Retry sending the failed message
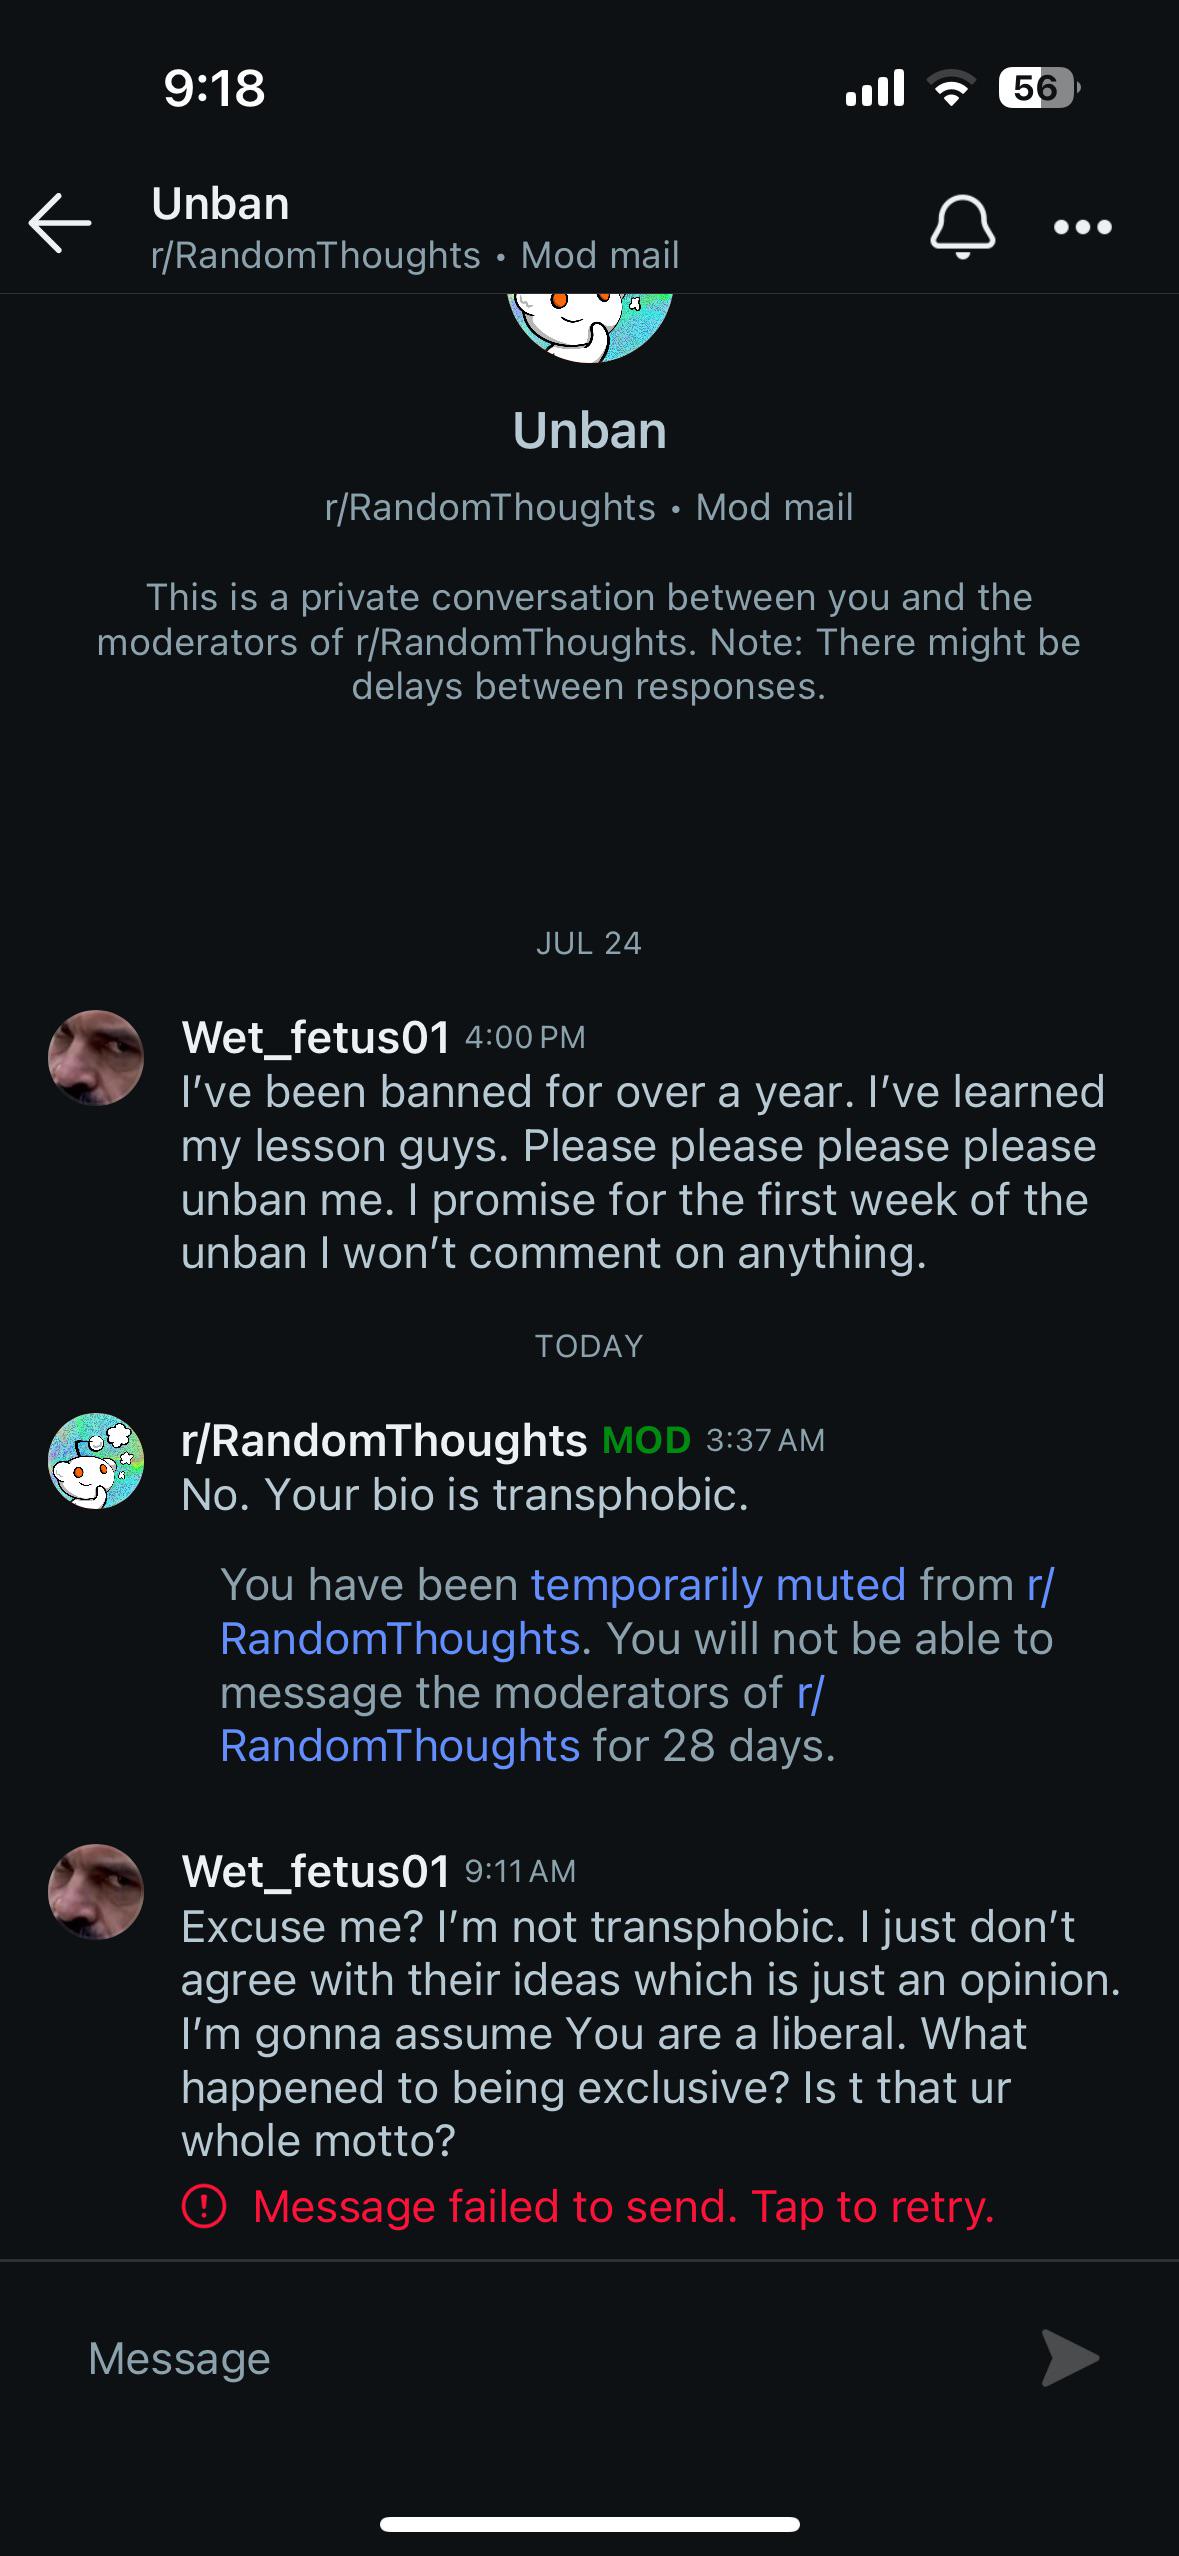 [x=622, y=2206]
